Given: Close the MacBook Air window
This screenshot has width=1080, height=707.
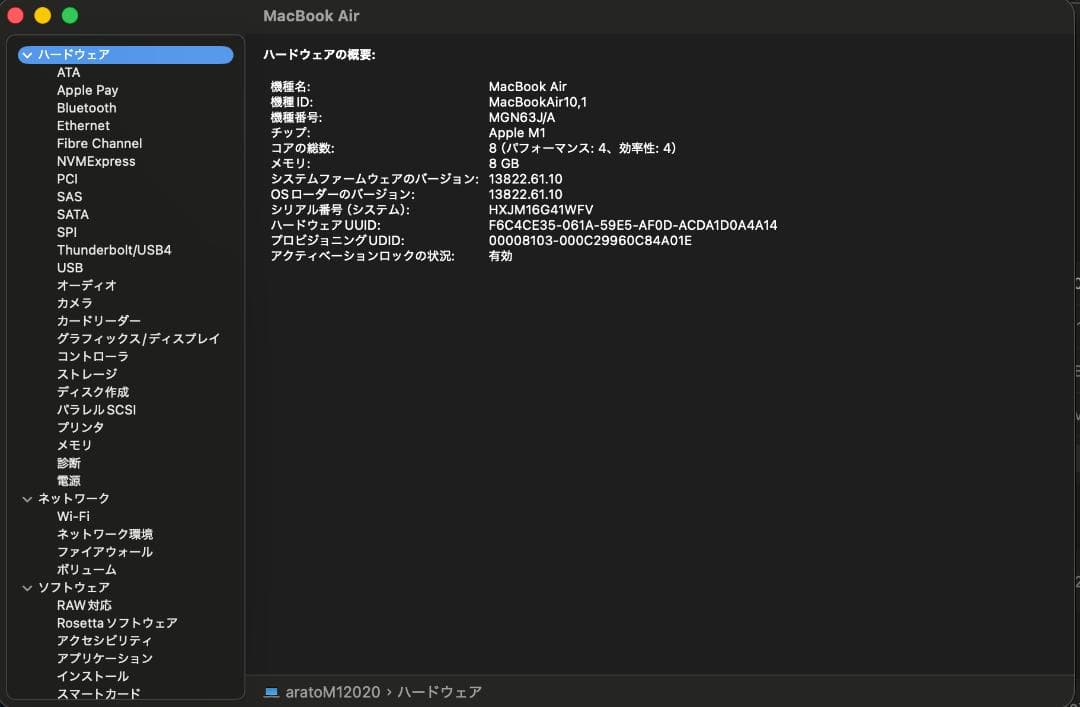Looking at the screenshot, I should (15, 15).
